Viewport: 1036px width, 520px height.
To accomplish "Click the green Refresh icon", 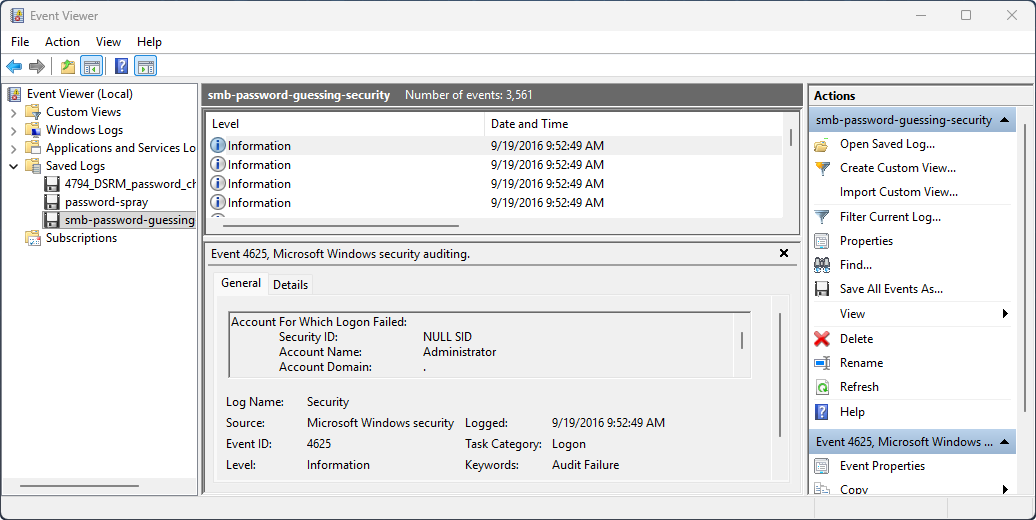I will [822, 387].
